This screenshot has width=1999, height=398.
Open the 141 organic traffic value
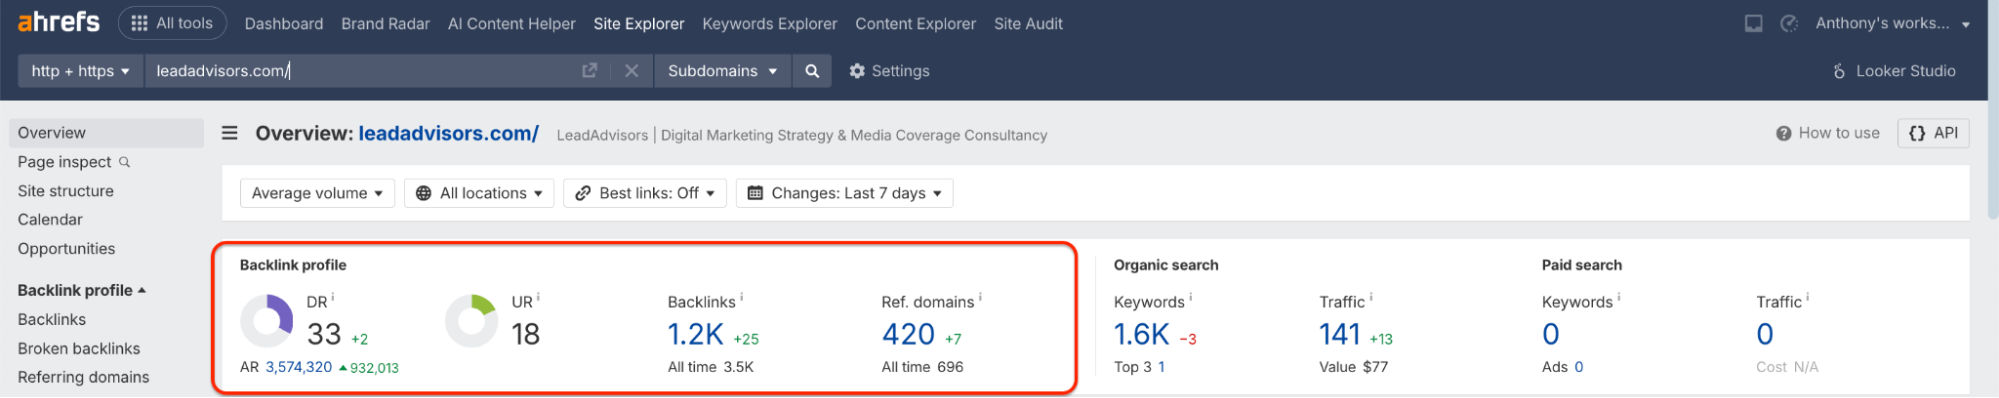tap(1340, 334)
